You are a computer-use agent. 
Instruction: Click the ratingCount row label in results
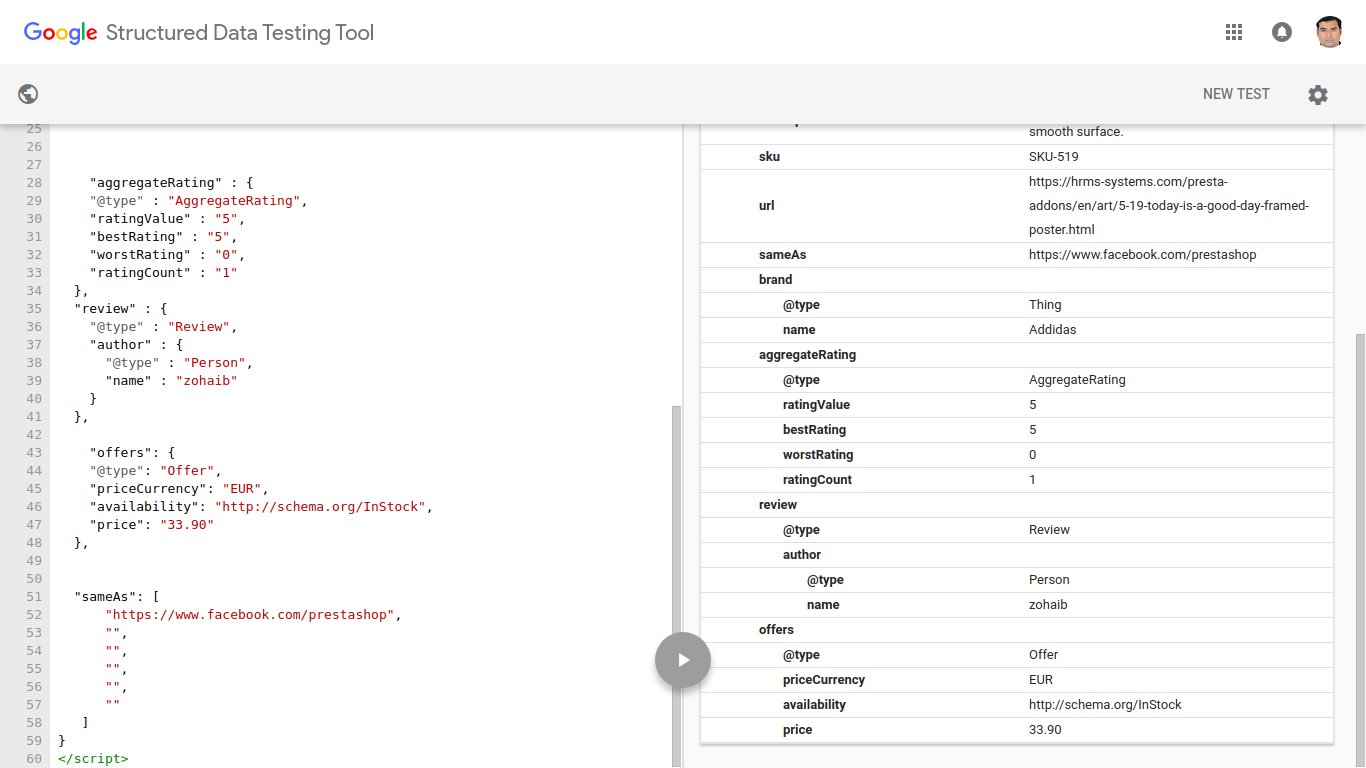pos(817,480)
